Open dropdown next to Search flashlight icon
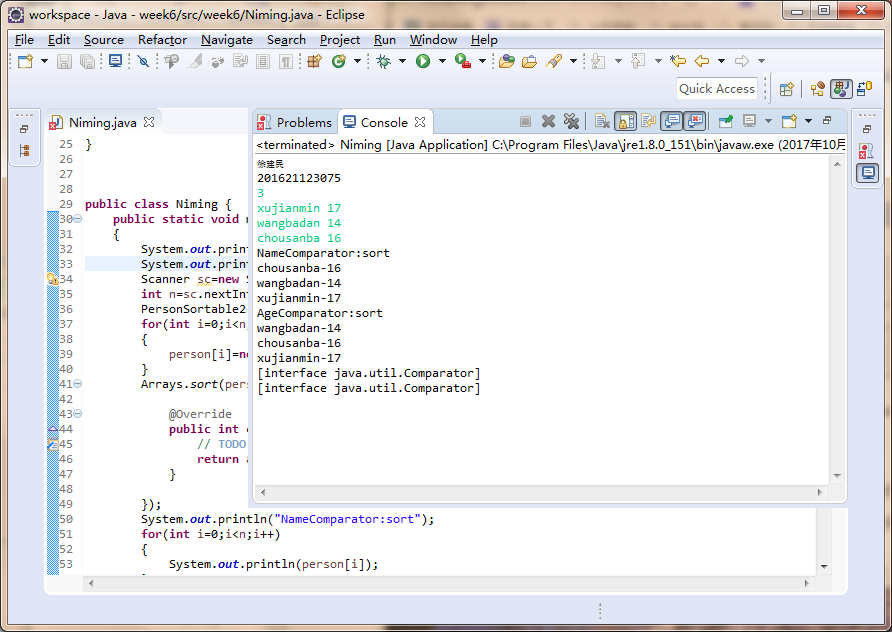Screen dimensions: 892x632 point(573,61)
